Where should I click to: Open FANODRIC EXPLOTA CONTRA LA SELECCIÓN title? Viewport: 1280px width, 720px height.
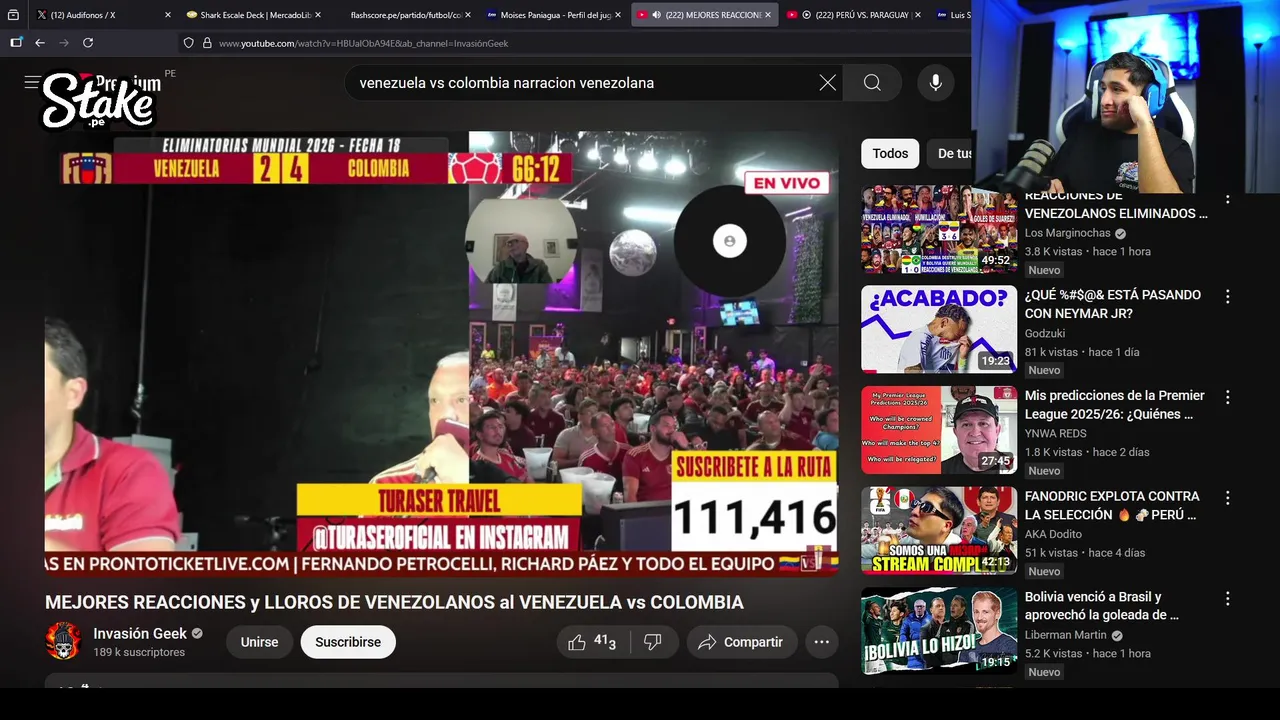coord(1112,505)
